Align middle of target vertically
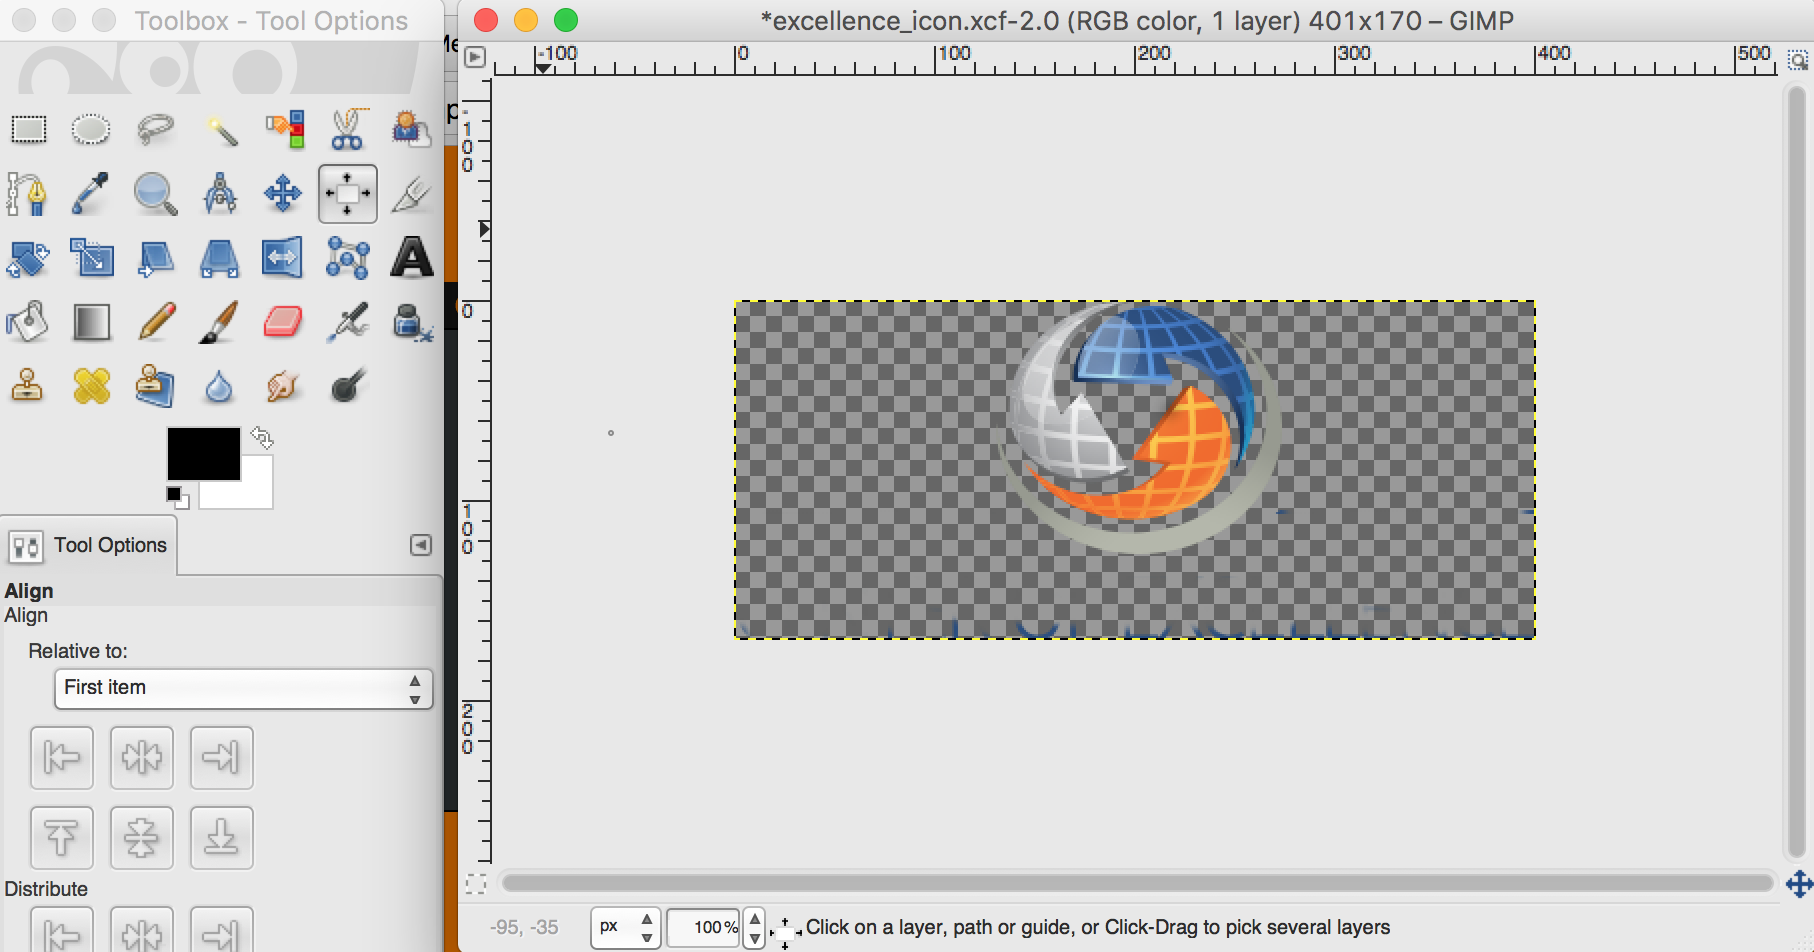 (142, 838)
